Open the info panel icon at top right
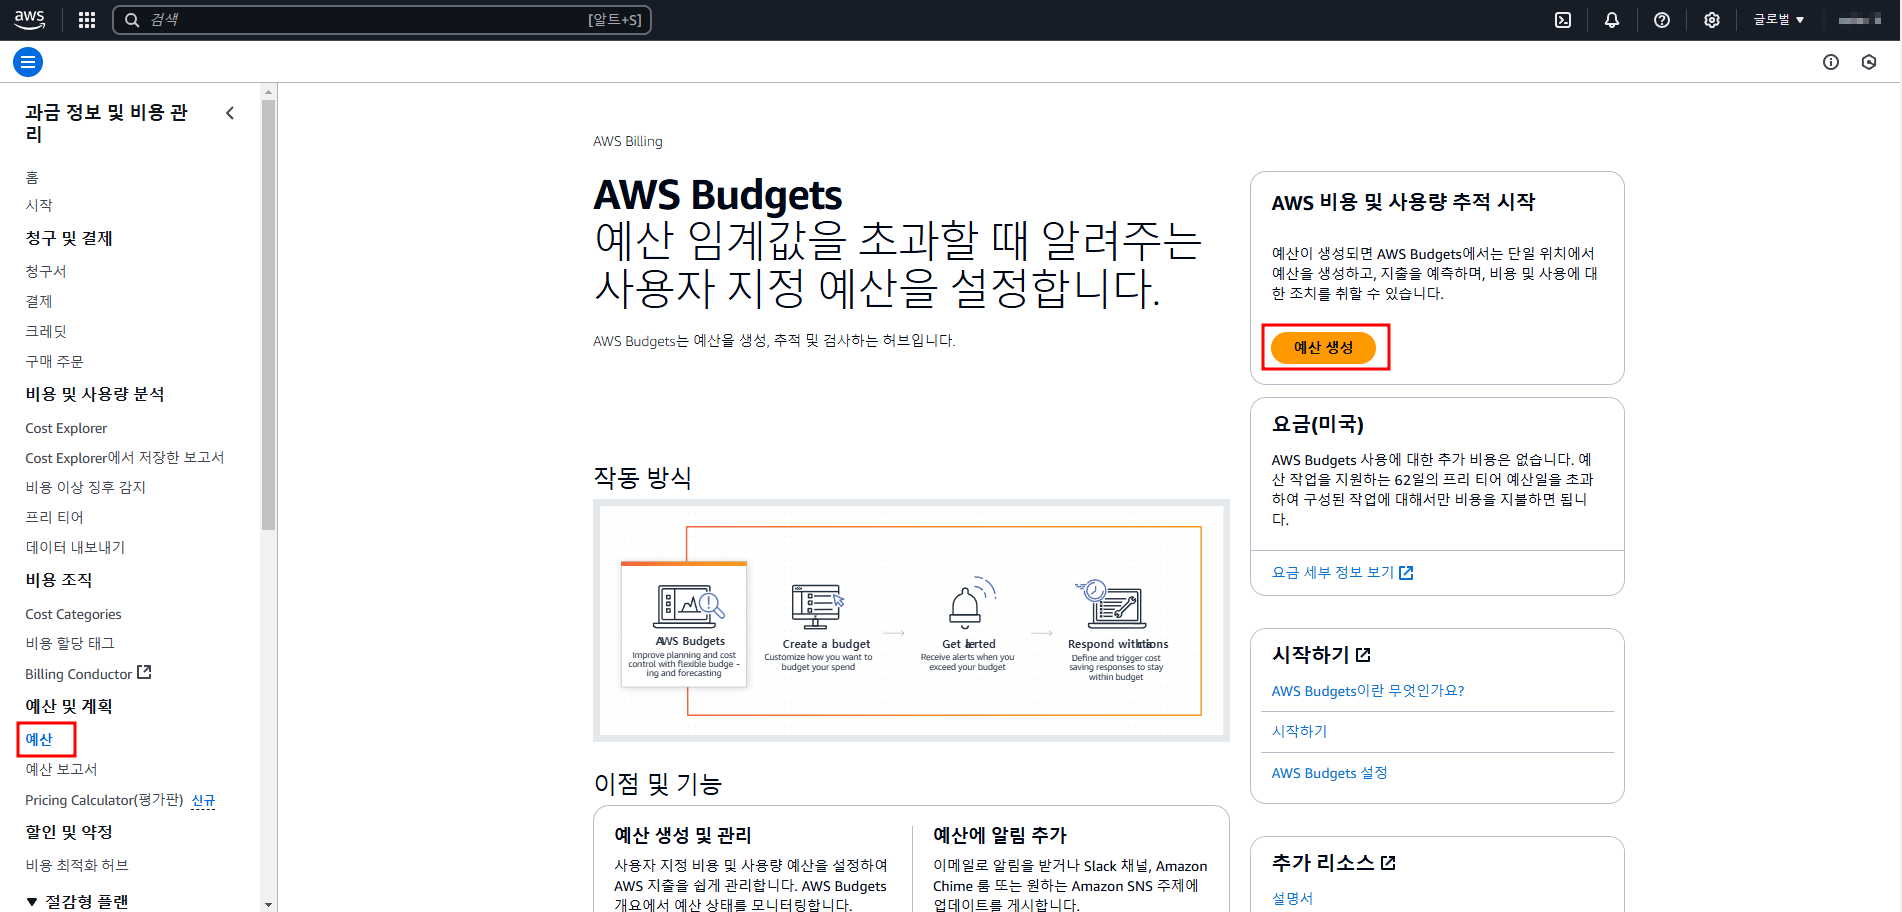 tap(1831, 62)
